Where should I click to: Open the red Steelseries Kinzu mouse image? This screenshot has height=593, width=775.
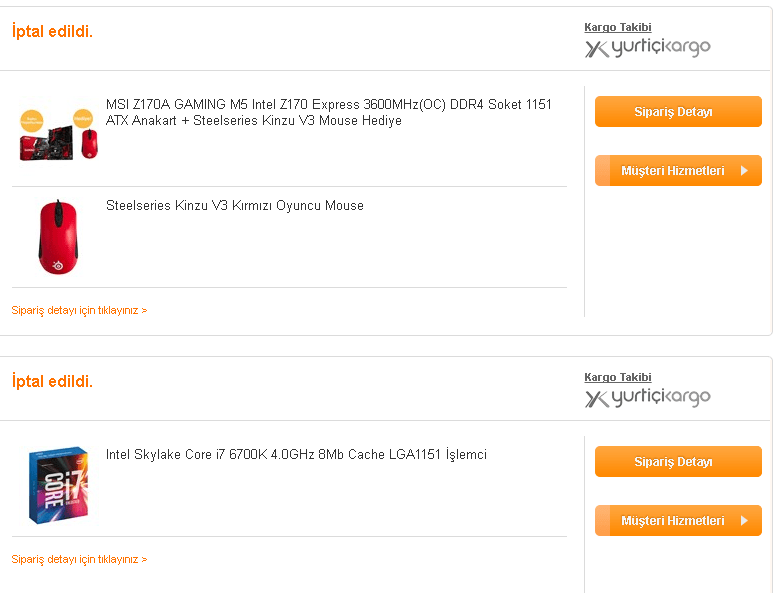pos(58,237)
